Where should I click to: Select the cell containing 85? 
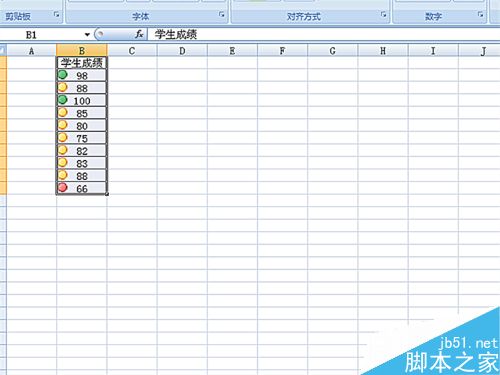pos(82,113)
